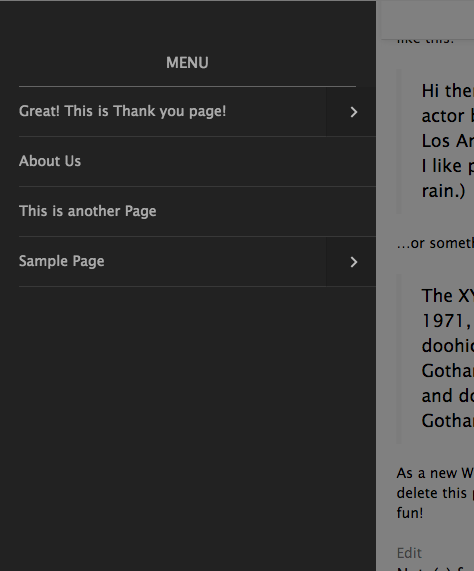
Task: Click the Edit link below the post
Action: coord(409,553)
